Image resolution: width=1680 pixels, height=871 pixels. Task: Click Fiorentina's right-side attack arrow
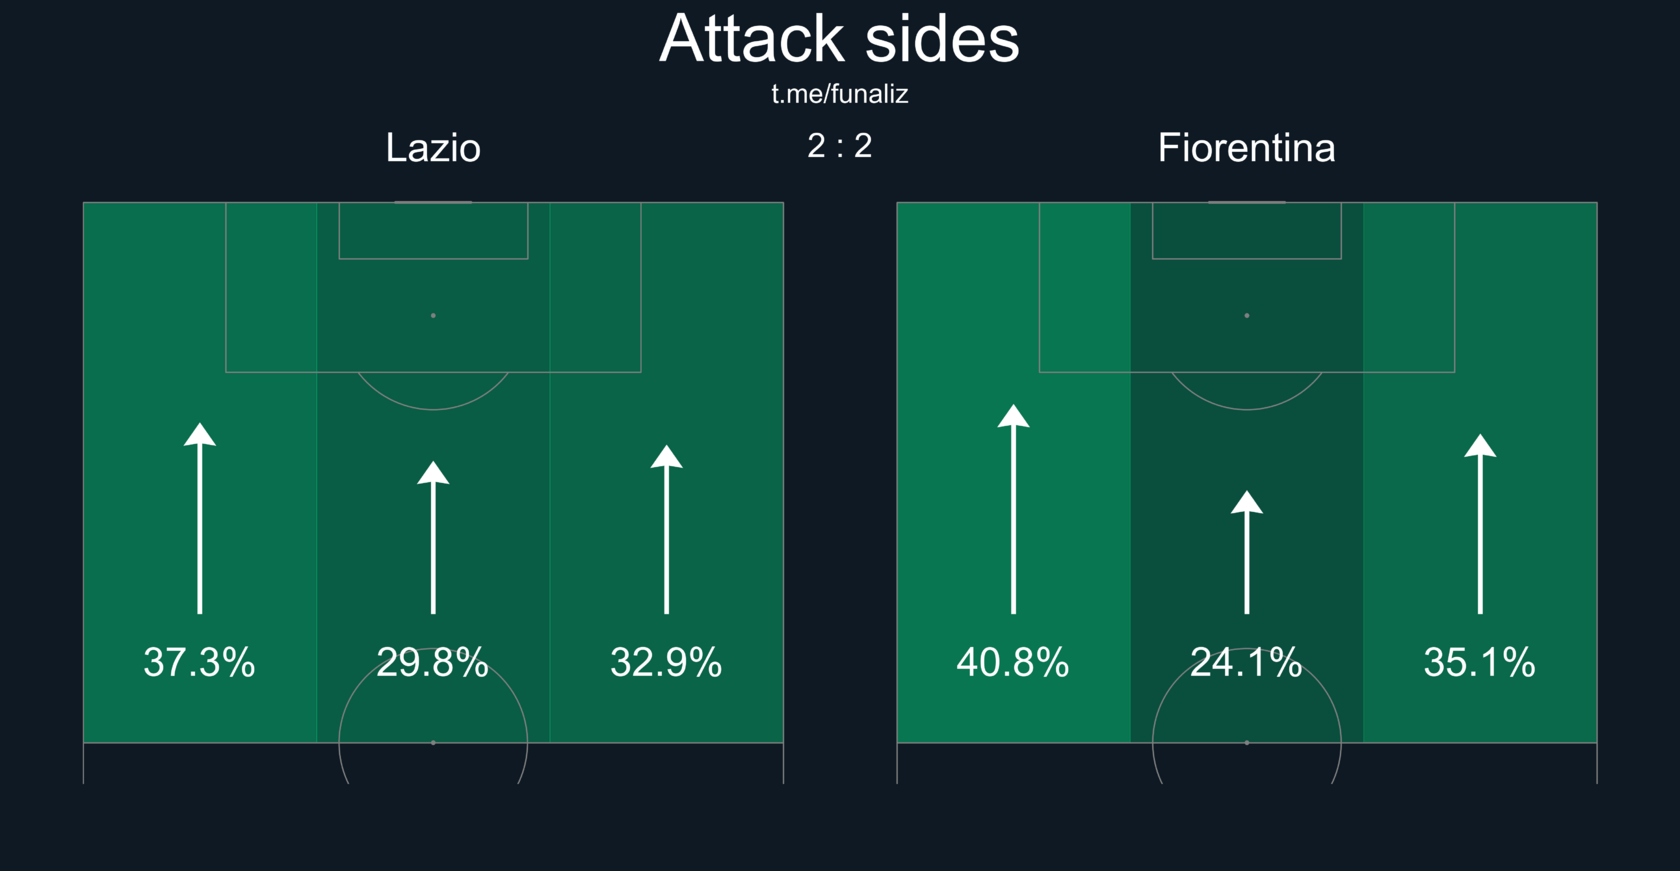pos(1480,525)
